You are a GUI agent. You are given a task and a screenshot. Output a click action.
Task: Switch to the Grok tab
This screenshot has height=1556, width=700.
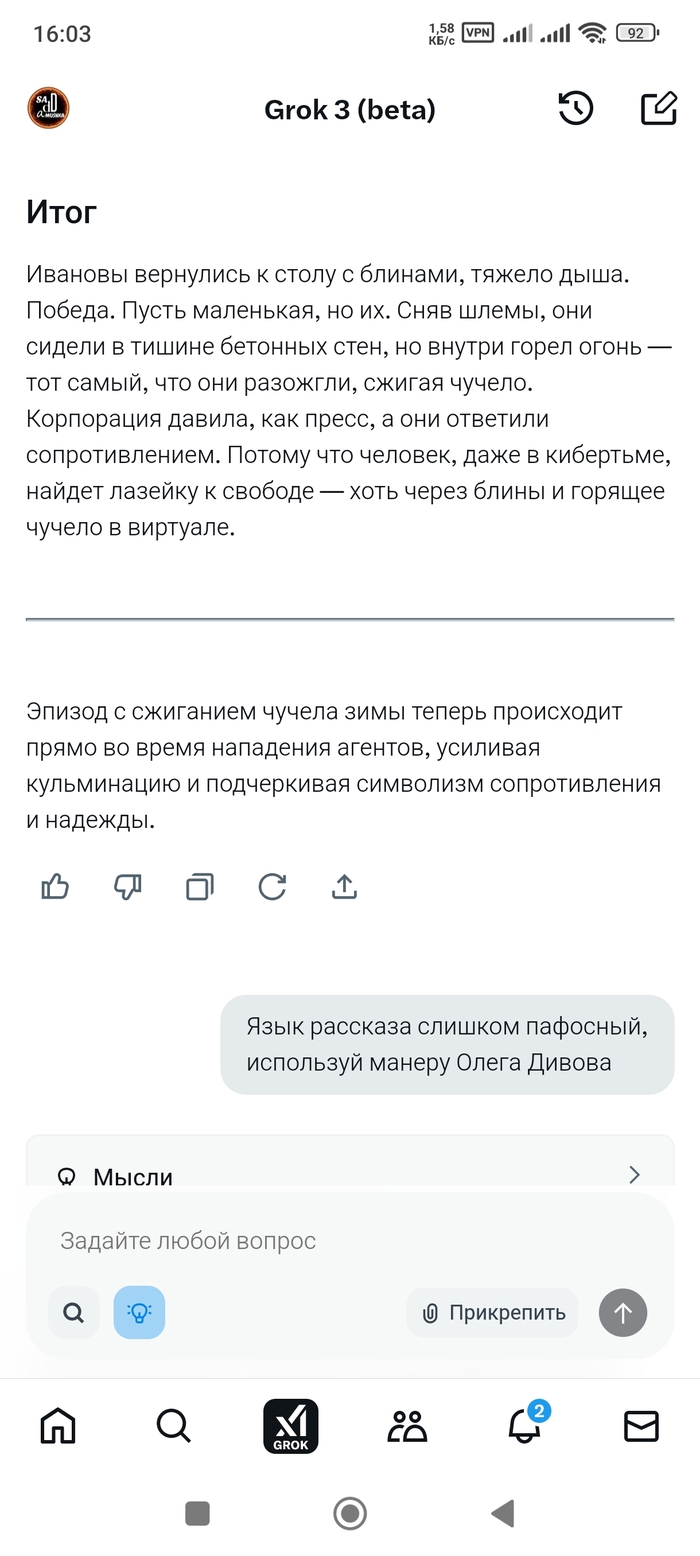pyautogui.click(x=290, y=1426)
